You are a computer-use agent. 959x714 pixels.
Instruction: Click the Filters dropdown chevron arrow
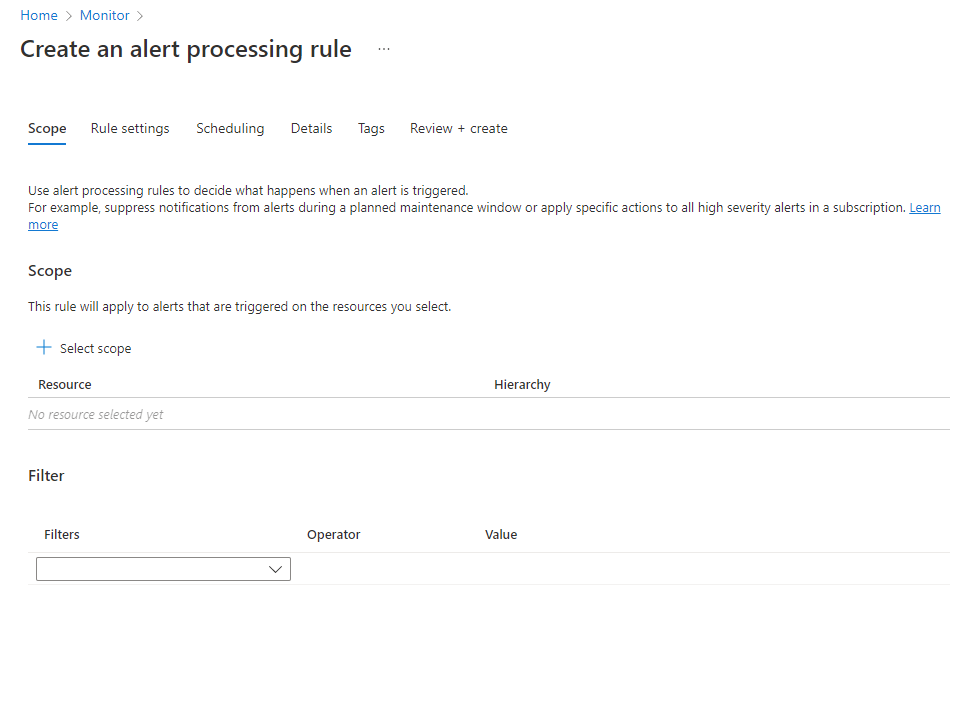pos(276,569)
